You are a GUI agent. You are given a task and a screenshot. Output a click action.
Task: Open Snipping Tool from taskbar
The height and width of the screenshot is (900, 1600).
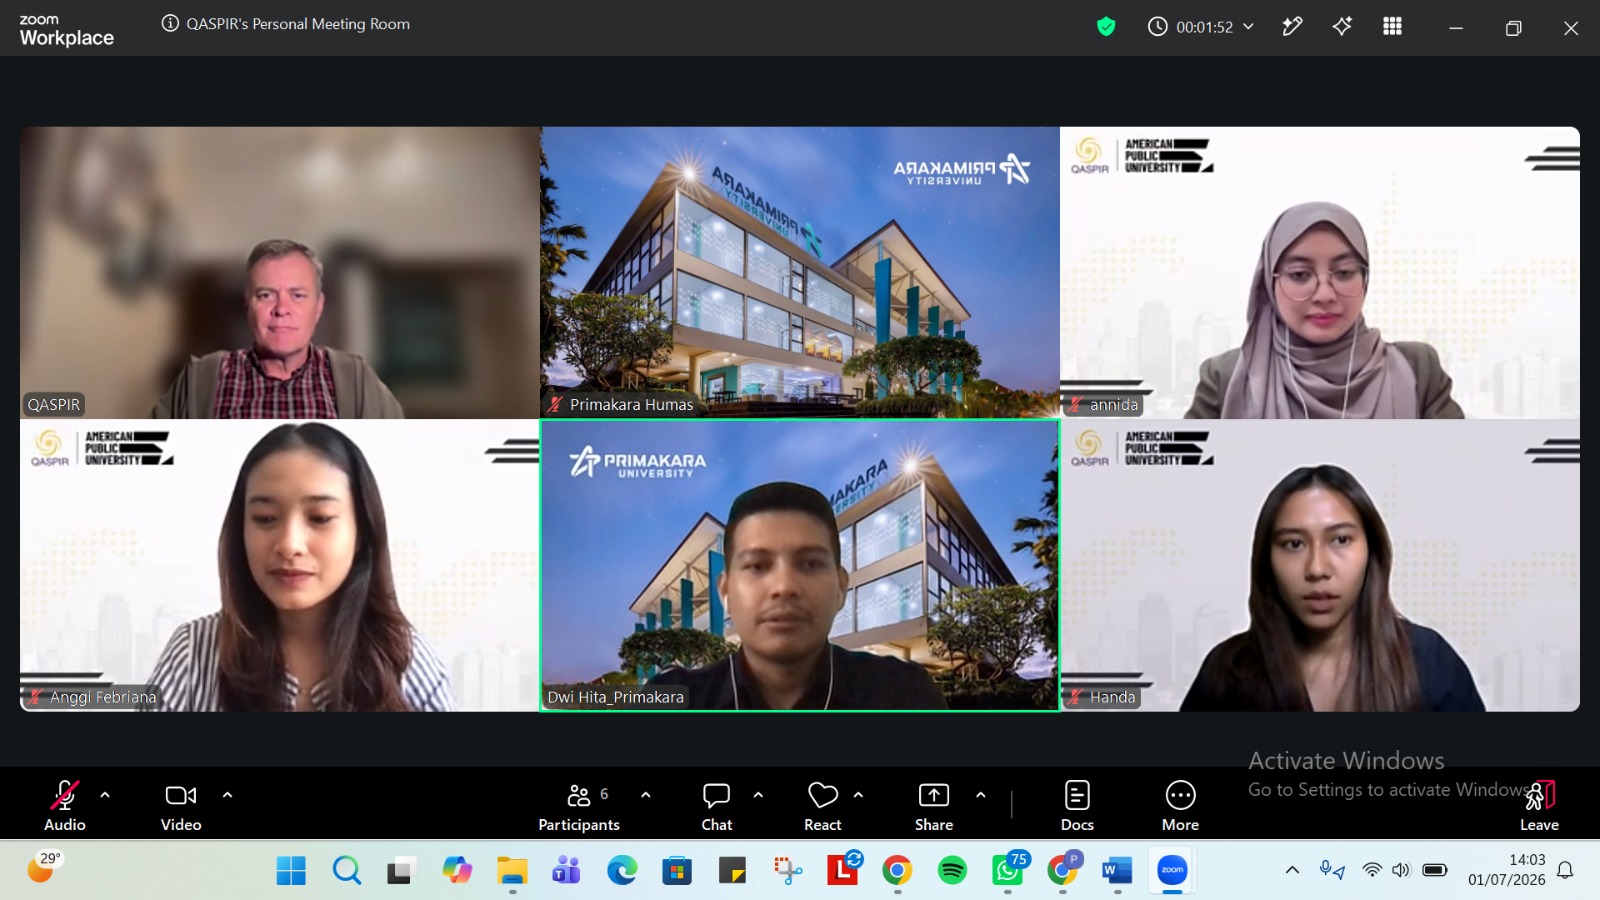[x=787, y=871]
